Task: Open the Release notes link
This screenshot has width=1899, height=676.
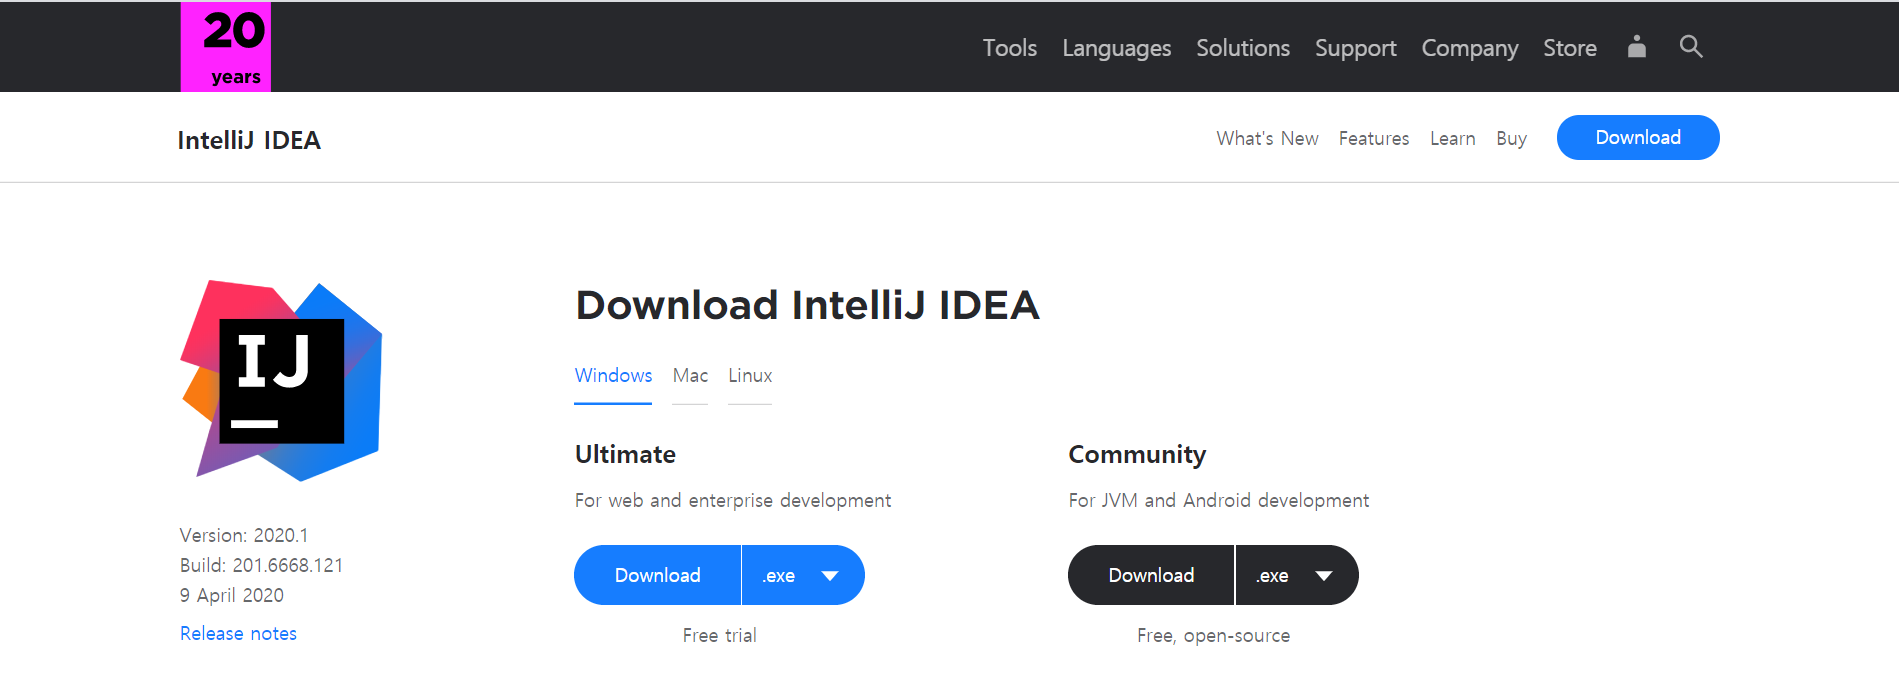Action: pyautogui.click(x=238, y=633)
